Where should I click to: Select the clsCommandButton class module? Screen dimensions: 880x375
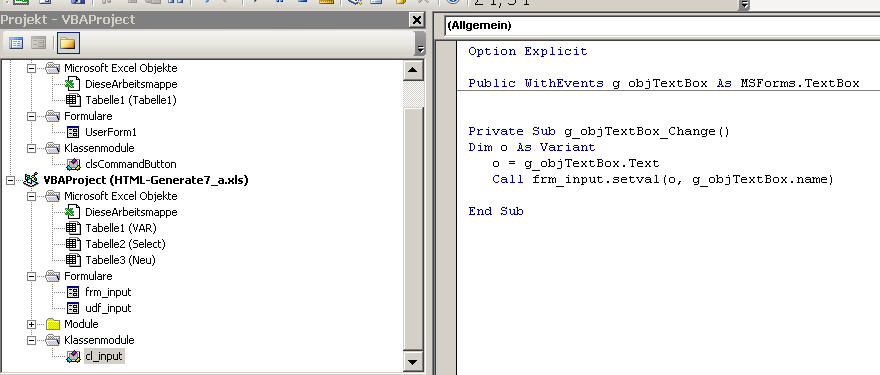tap(131, 164)
